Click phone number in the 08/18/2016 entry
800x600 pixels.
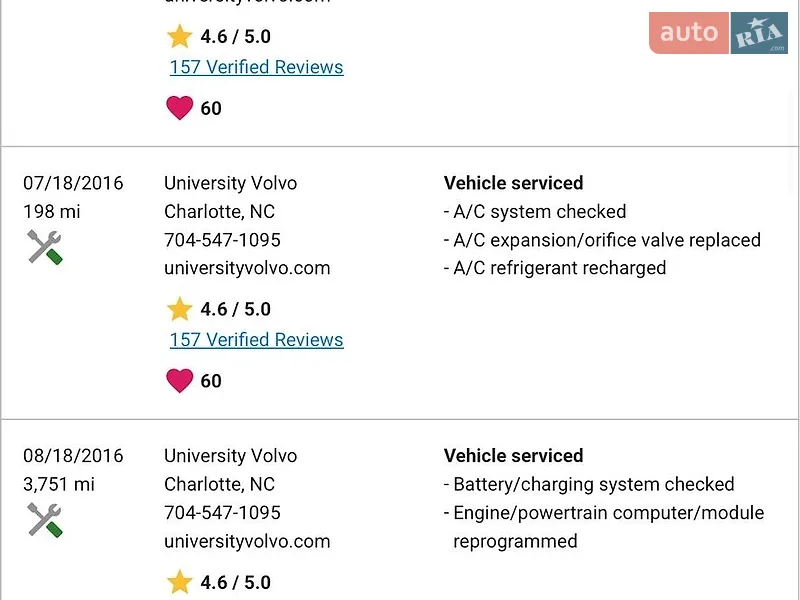[x=222, y=512]
